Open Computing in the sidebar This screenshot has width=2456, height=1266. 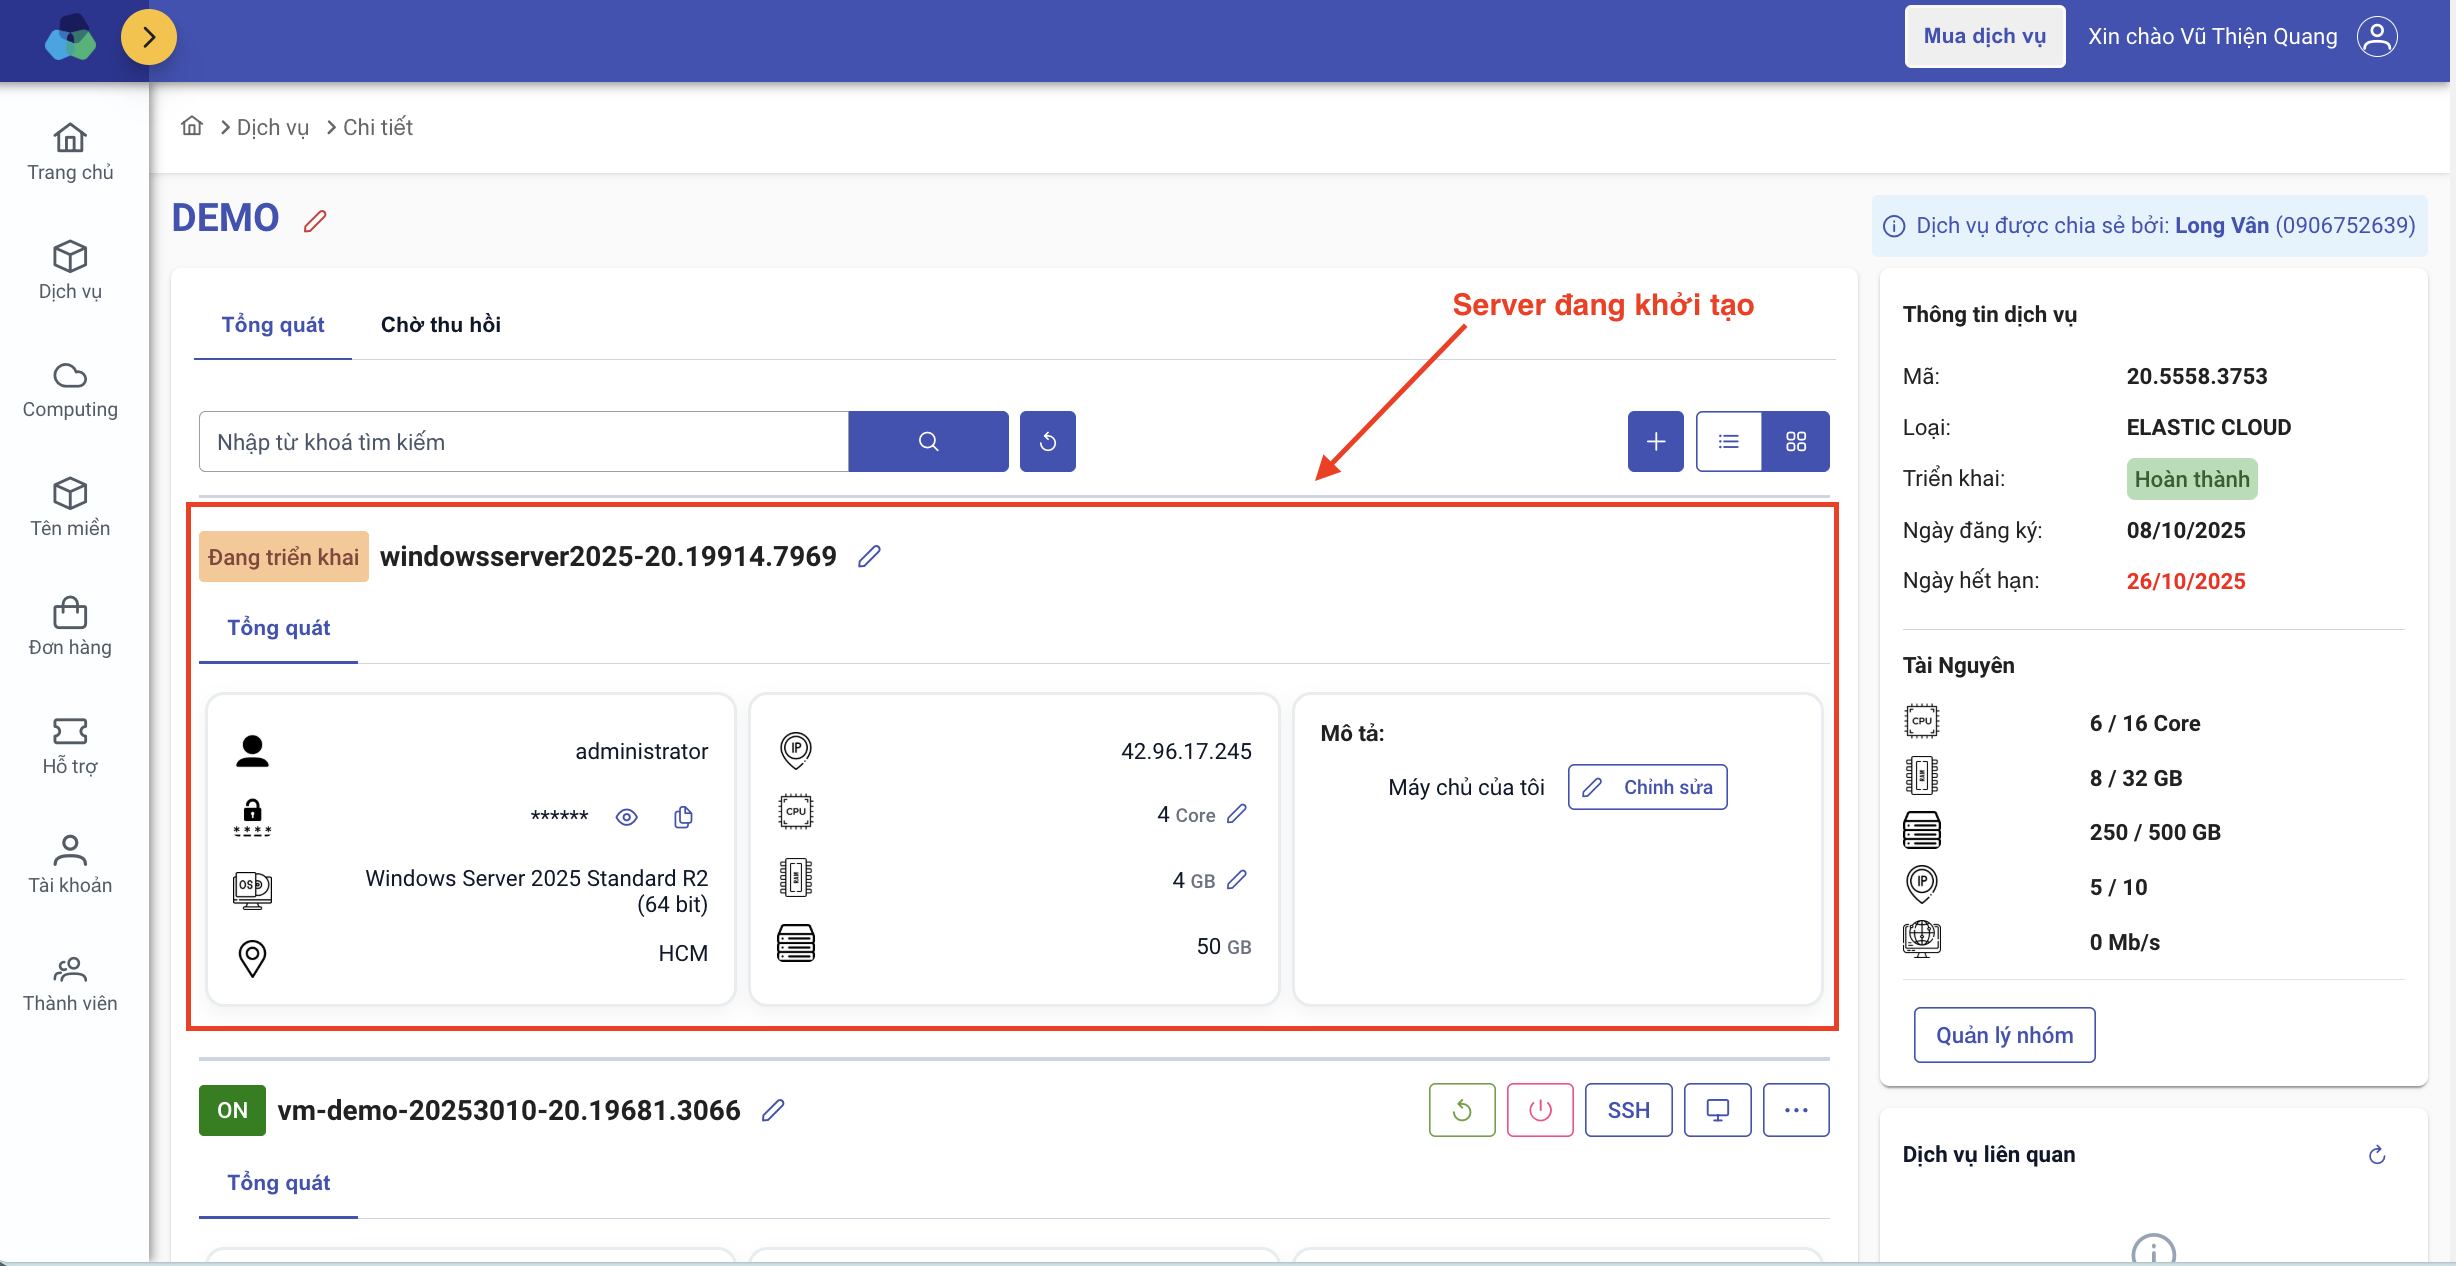tap(70, 390)
